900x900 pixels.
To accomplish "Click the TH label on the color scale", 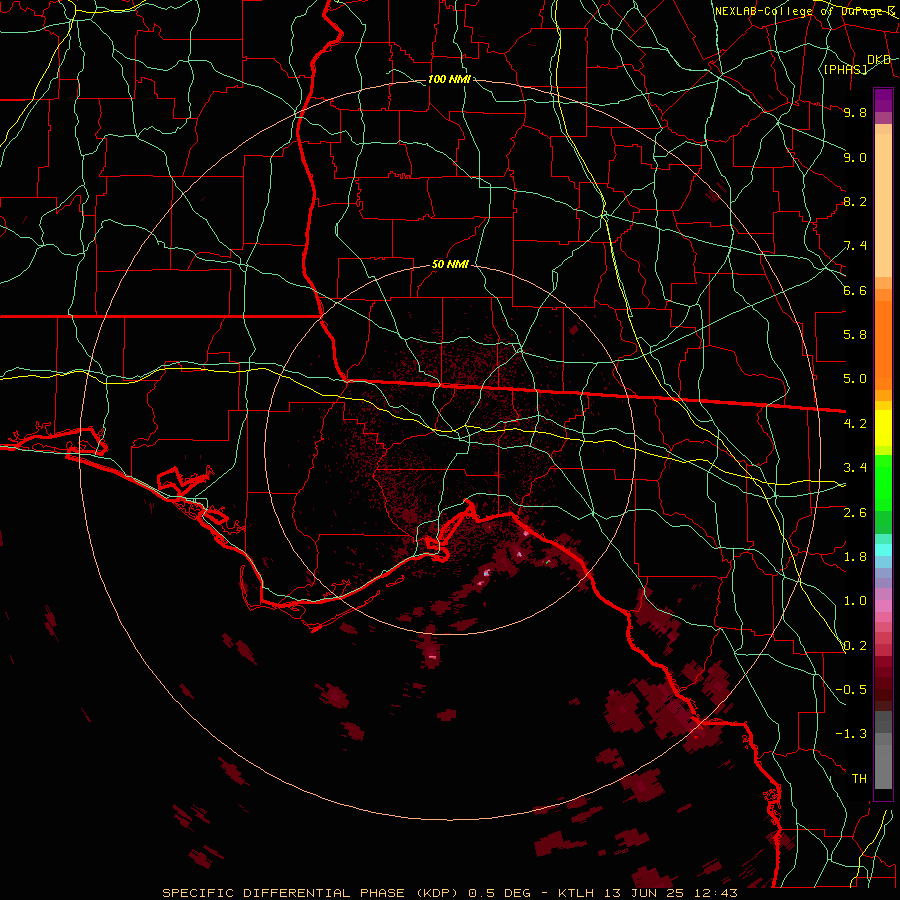I will click(x=859, y=779).
